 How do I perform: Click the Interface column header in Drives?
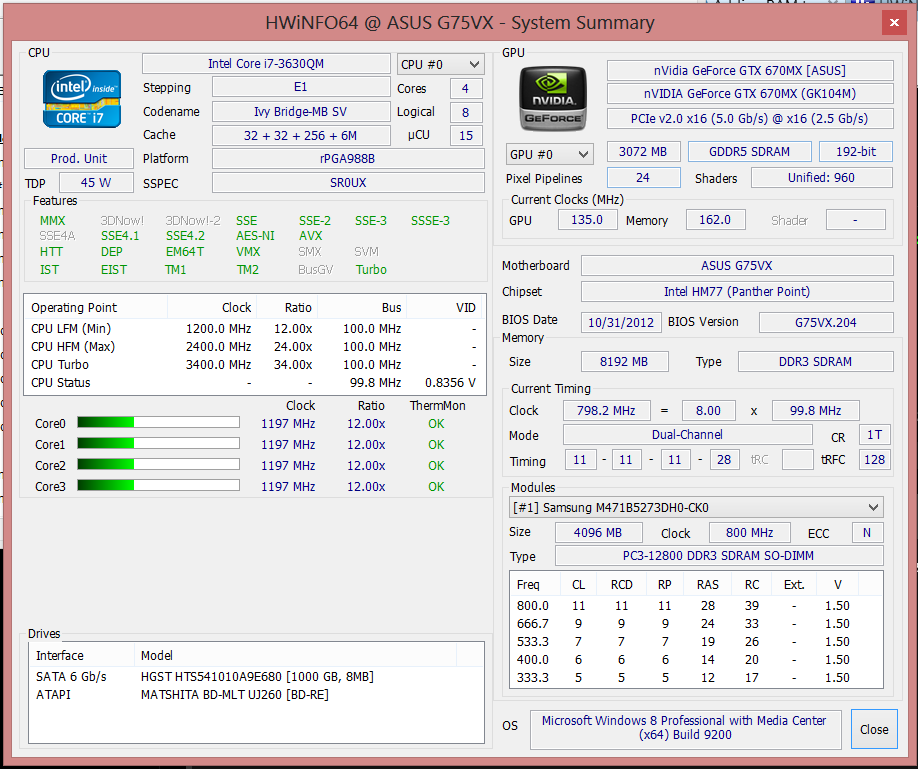tap(82, 655)
